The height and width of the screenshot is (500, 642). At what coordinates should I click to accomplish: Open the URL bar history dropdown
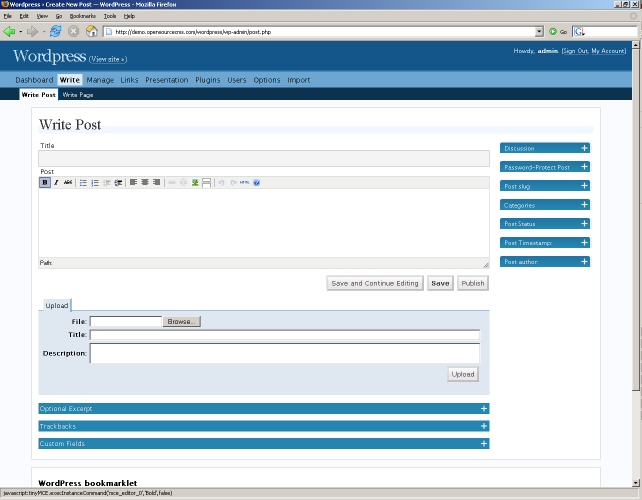(x=539, y=32)
